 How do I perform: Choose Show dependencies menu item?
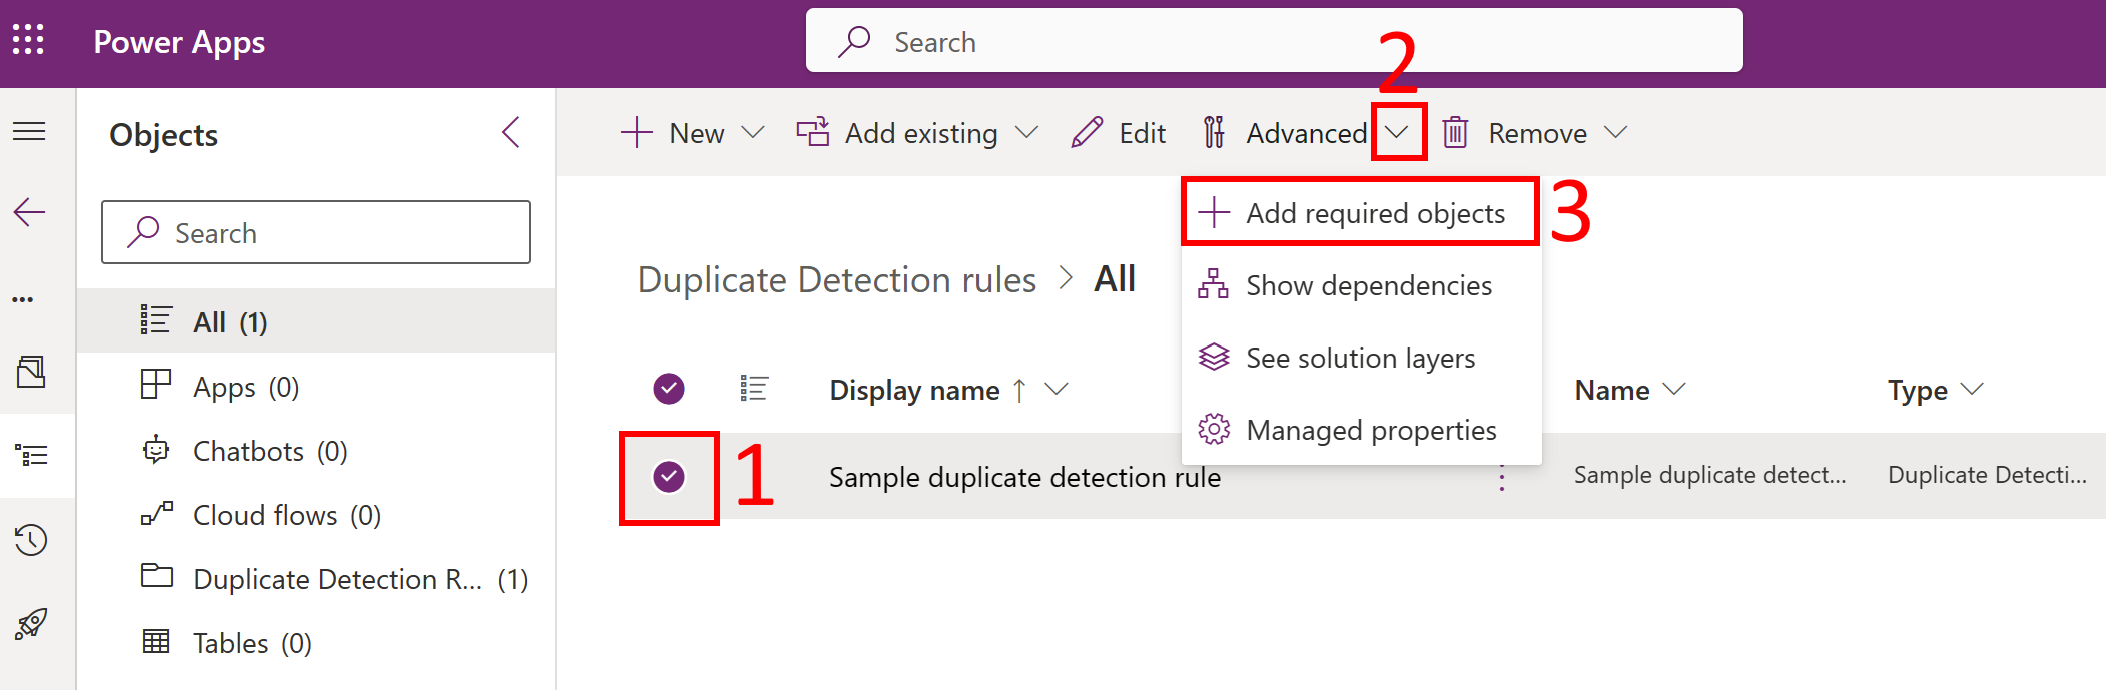click(1361, 285)
